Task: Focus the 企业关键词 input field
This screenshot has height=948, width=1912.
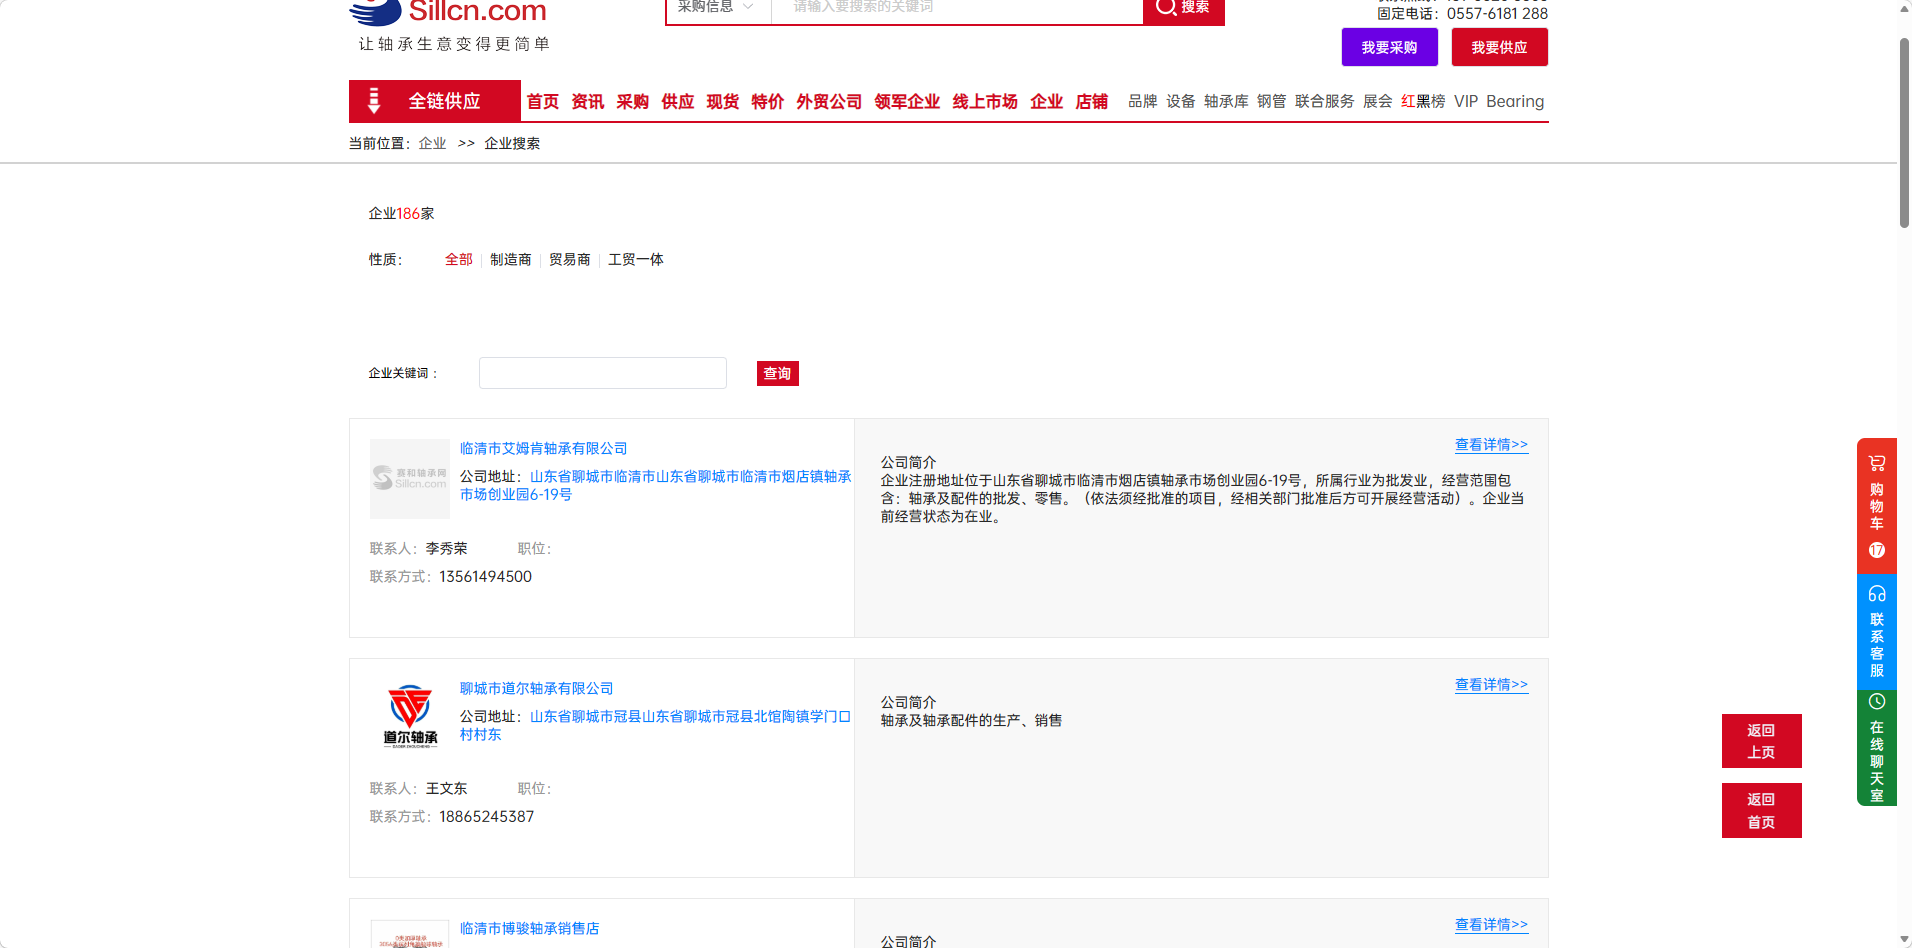Action: [x=602, y=373]
